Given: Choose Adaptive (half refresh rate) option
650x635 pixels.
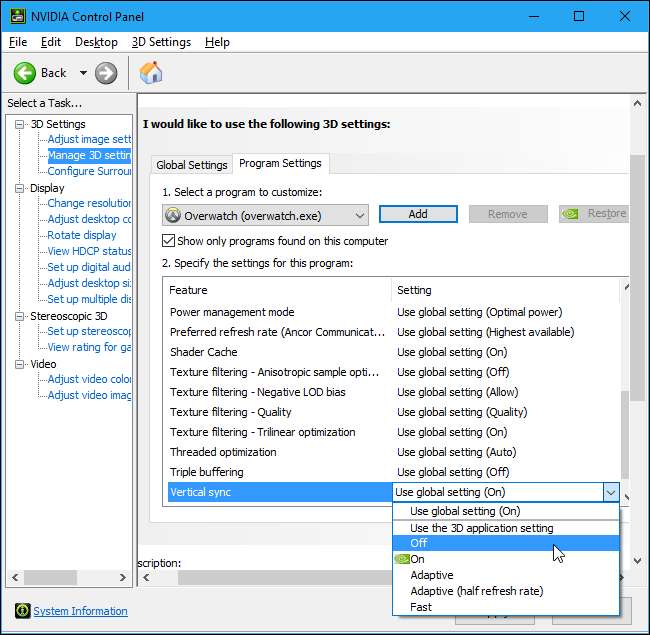Looking at the screenshot, I should pos(476,591).
